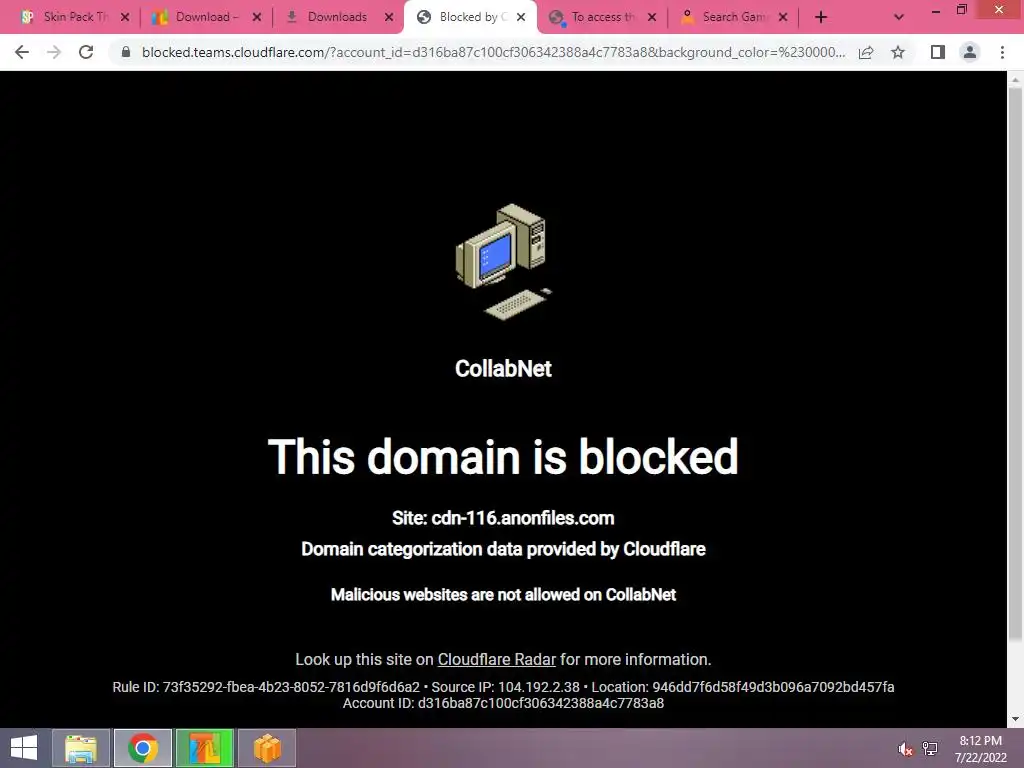Unmute the system volume tray icon

pyautogui.click(x=904, y=749)
